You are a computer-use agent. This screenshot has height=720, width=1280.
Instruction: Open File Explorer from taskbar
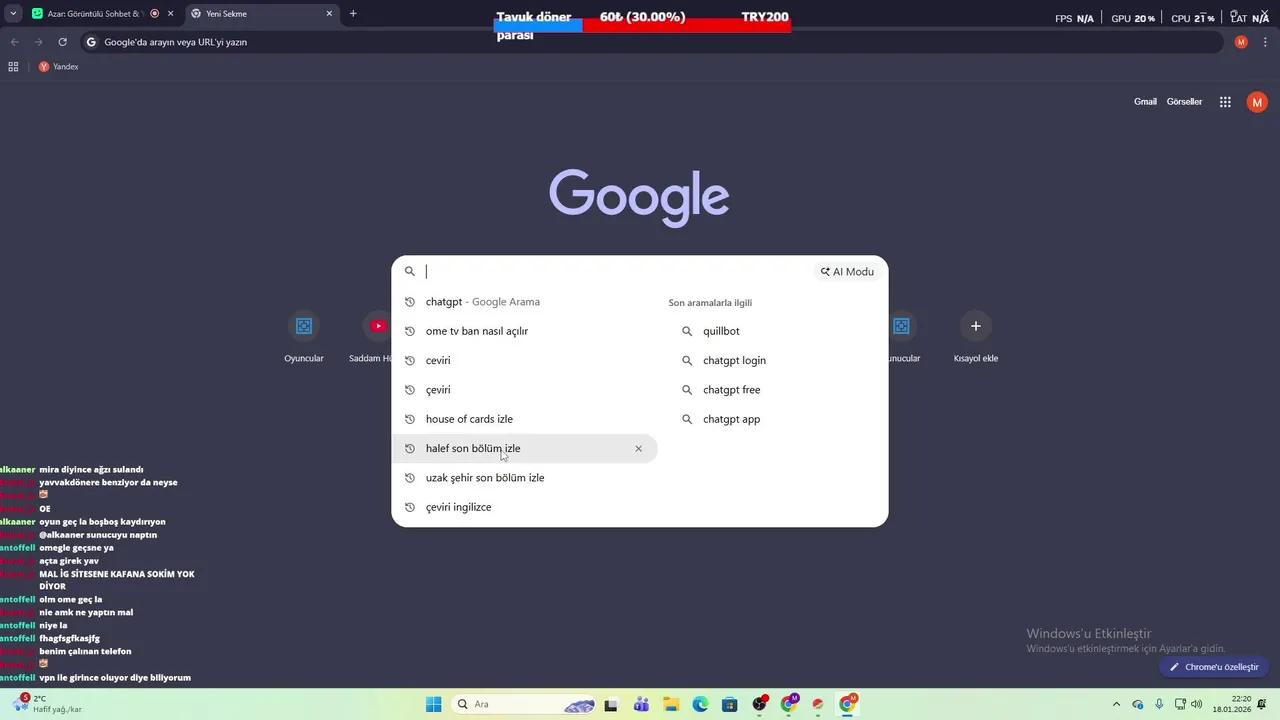671,704
